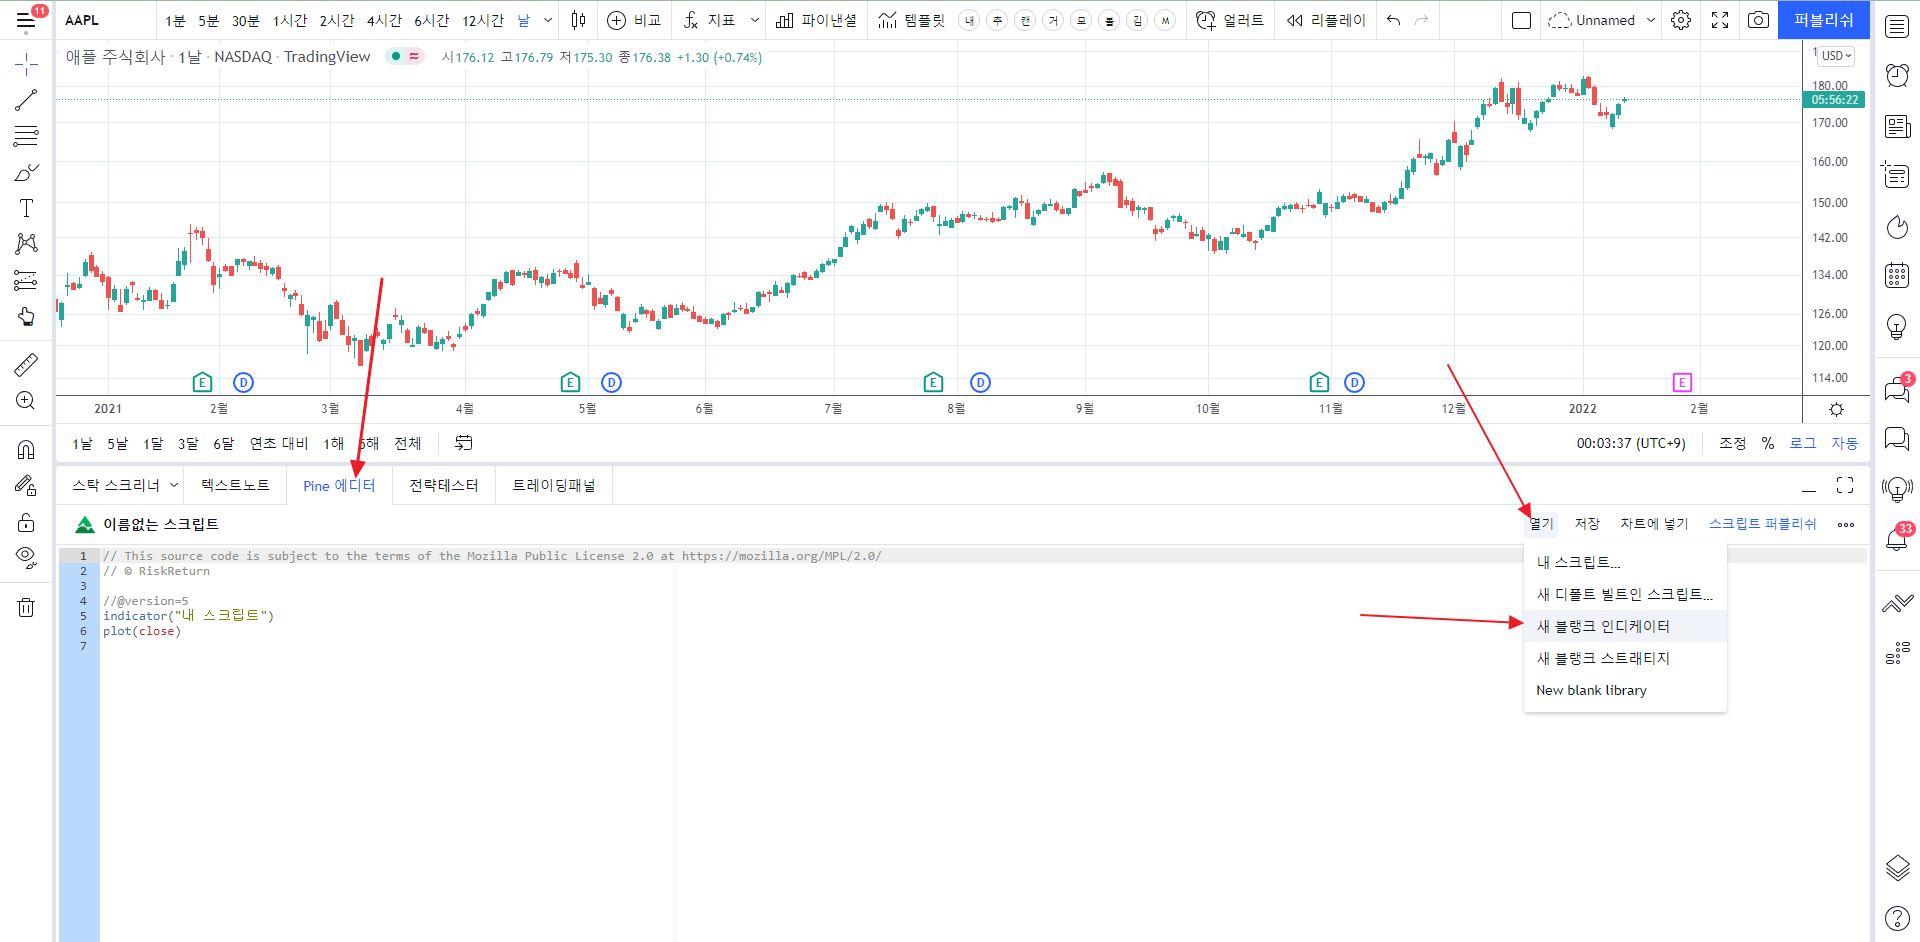The height and width of the screenshot is (942, 1920).
Task: Toggle stay in drawing mode
Action: click(x=26, y=486)
